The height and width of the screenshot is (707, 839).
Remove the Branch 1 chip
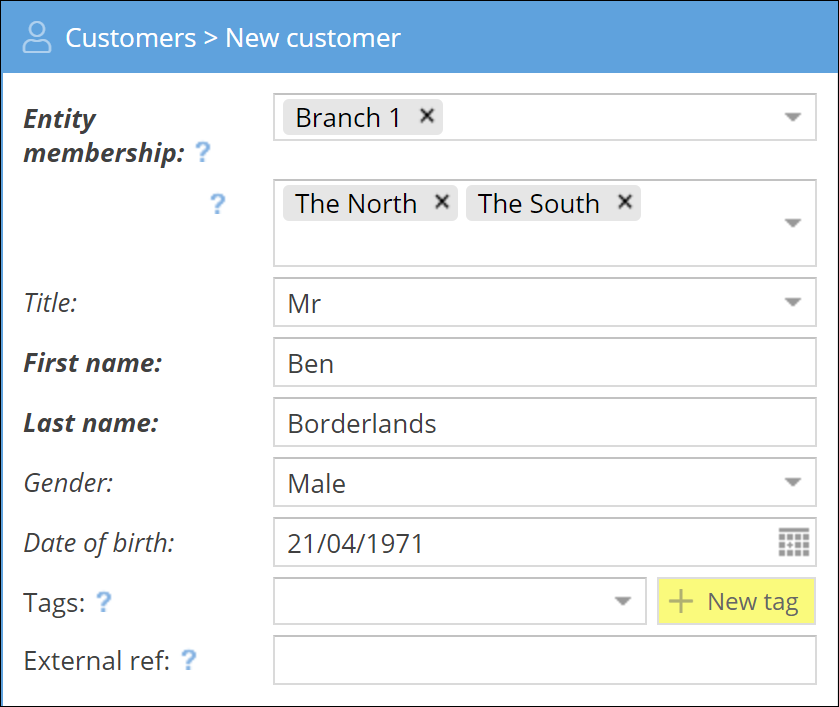427,116
